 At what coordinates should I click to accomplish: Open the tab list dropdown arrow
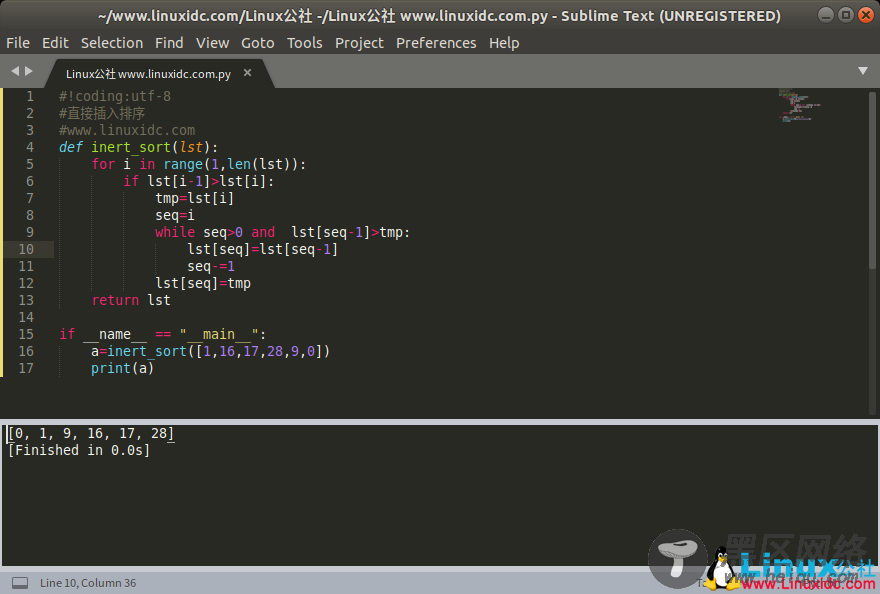(863, 71)
